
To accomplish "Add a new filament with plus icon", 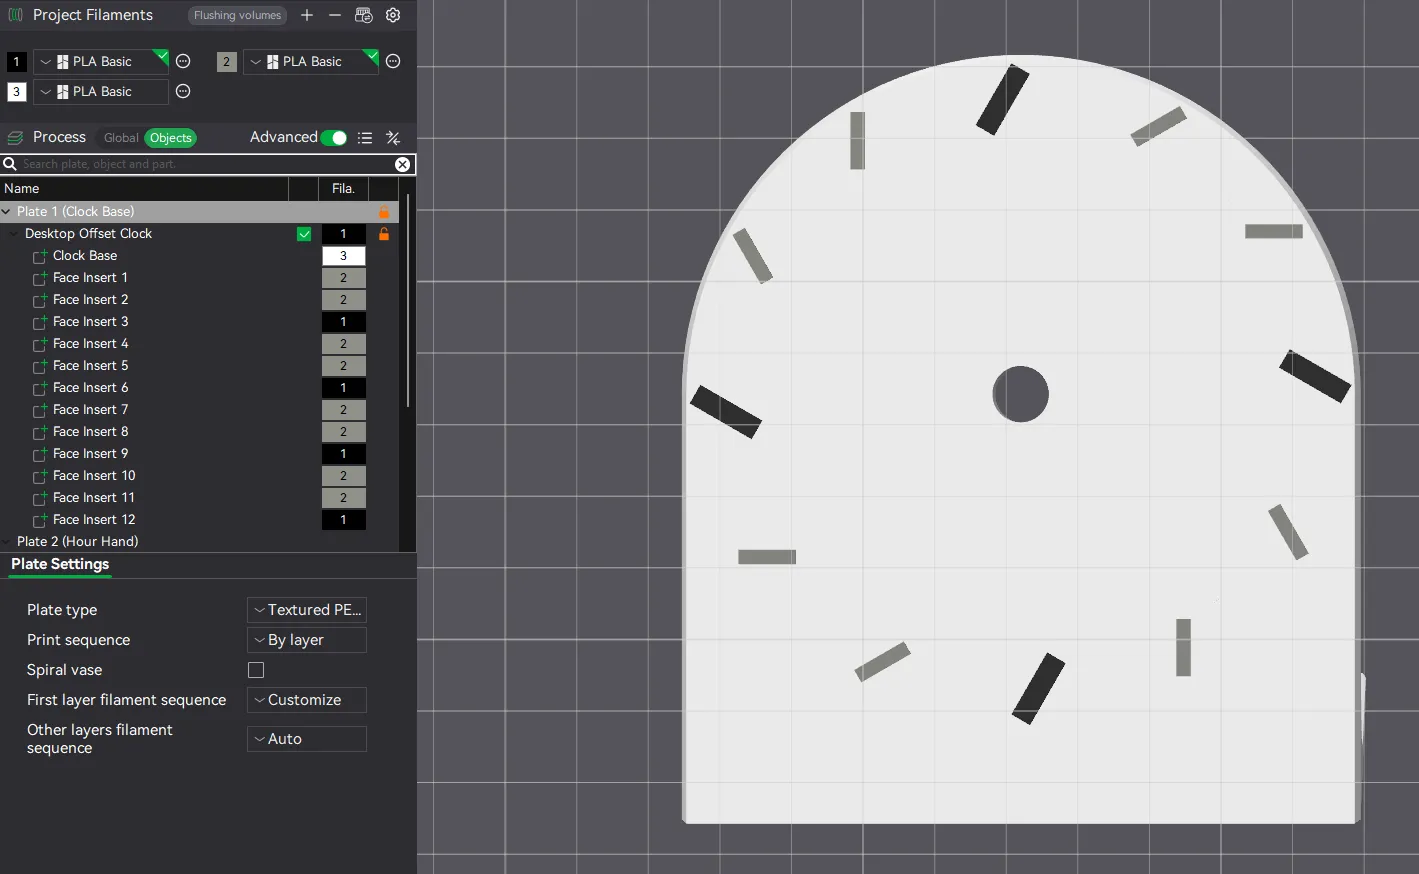I will 307,15.
